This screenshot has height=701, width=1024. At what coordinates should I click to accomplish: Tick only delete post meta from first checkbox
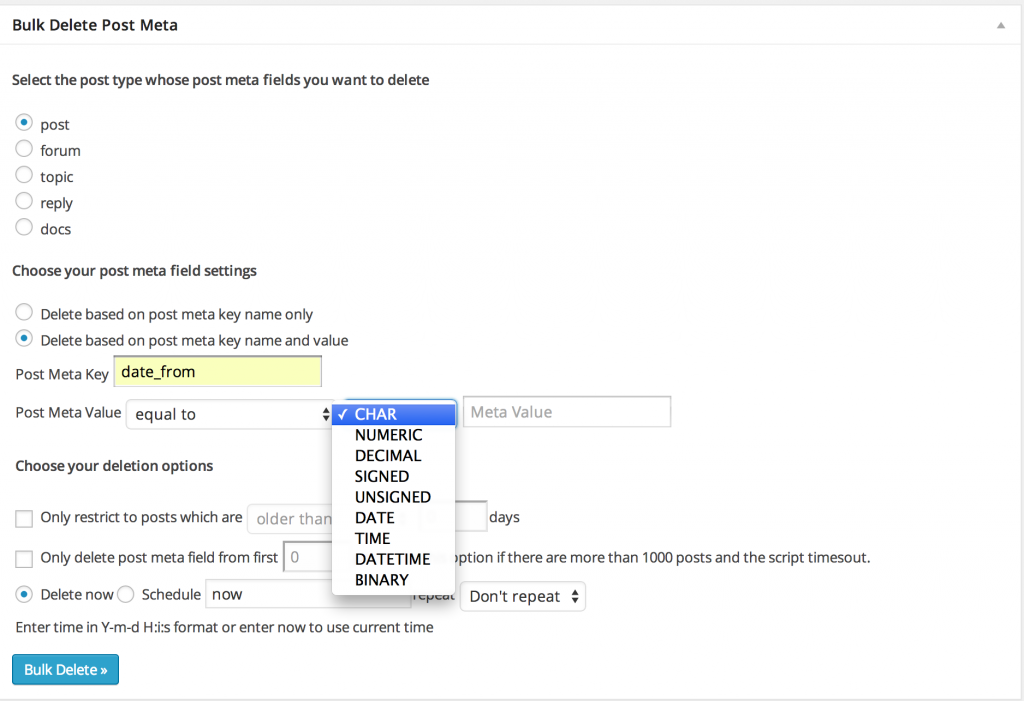click(x=24, y=559)
